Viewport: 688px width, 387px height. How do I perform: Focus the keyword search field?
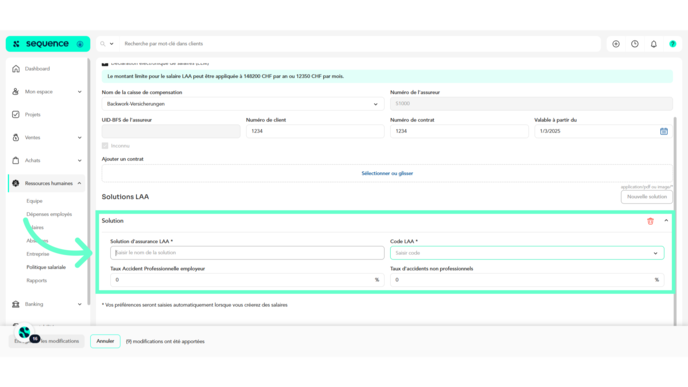tap(360, 44)
